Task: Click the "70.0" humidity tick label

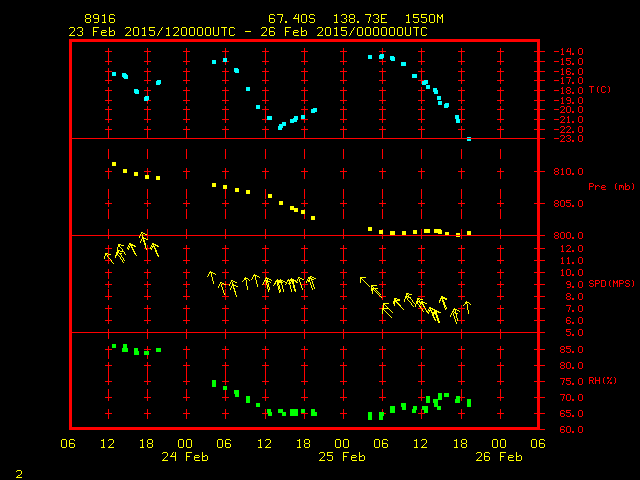Action: point(572,398)
